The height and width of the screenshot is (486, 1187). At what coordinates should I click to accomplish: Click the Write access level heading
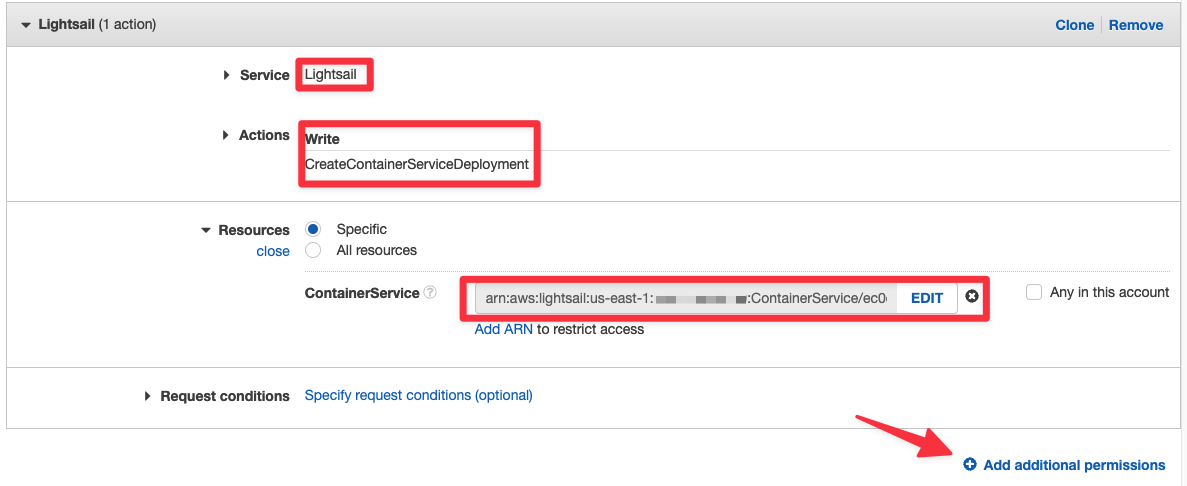pyautogui.click(x=322, y=139)
